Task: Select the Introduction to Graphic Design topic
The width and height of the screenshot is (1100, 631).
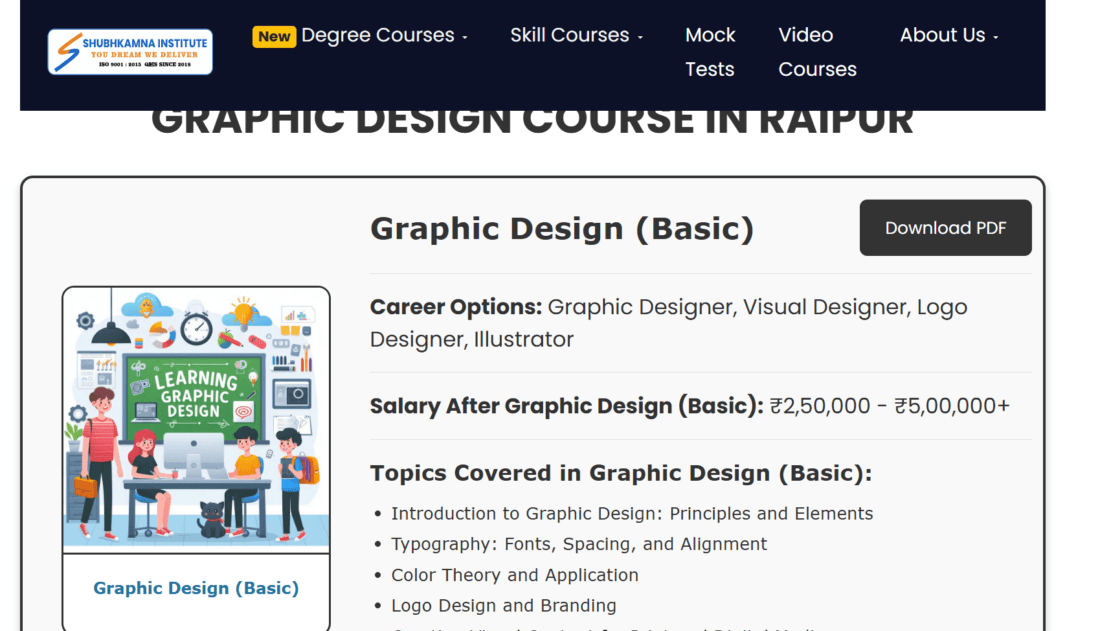Action: (x=632, y=514)
